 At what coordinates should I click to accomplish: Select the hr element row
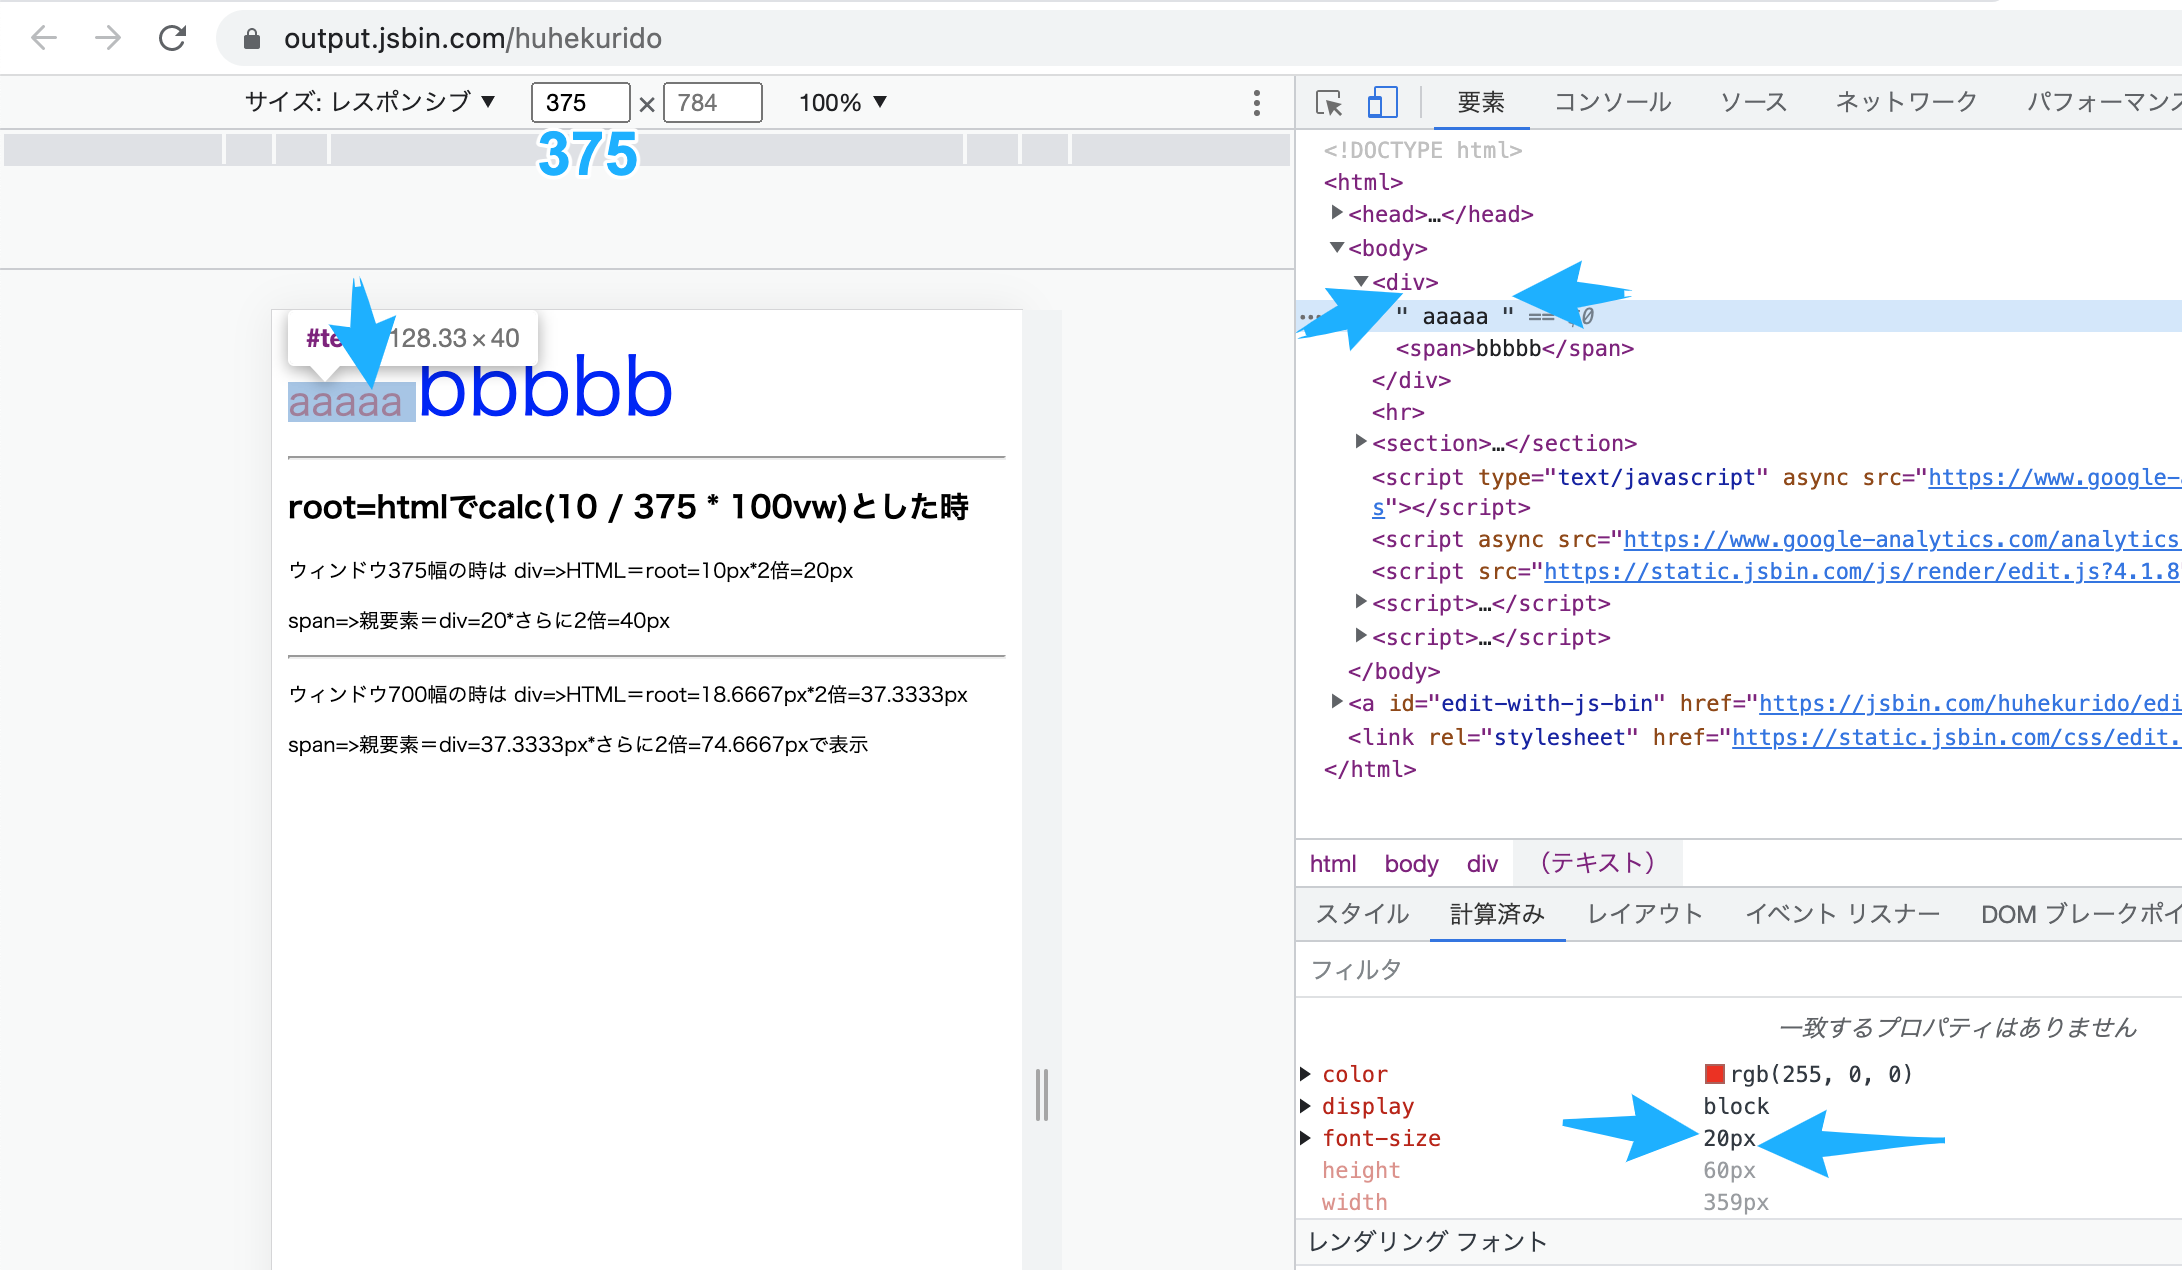pyautogui.click(x=1398, y=412)
